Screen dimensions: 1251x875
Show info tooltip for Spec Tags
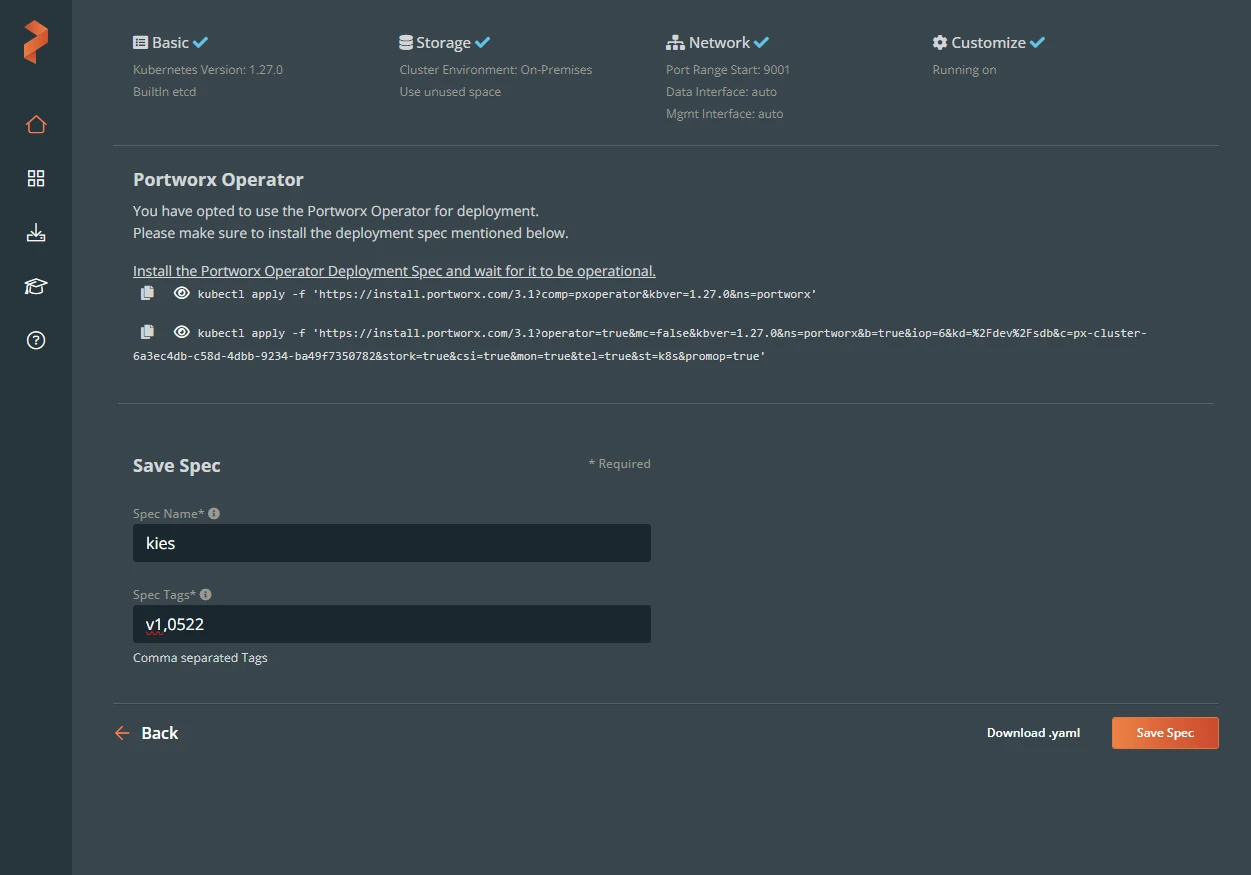coord(206,594)
